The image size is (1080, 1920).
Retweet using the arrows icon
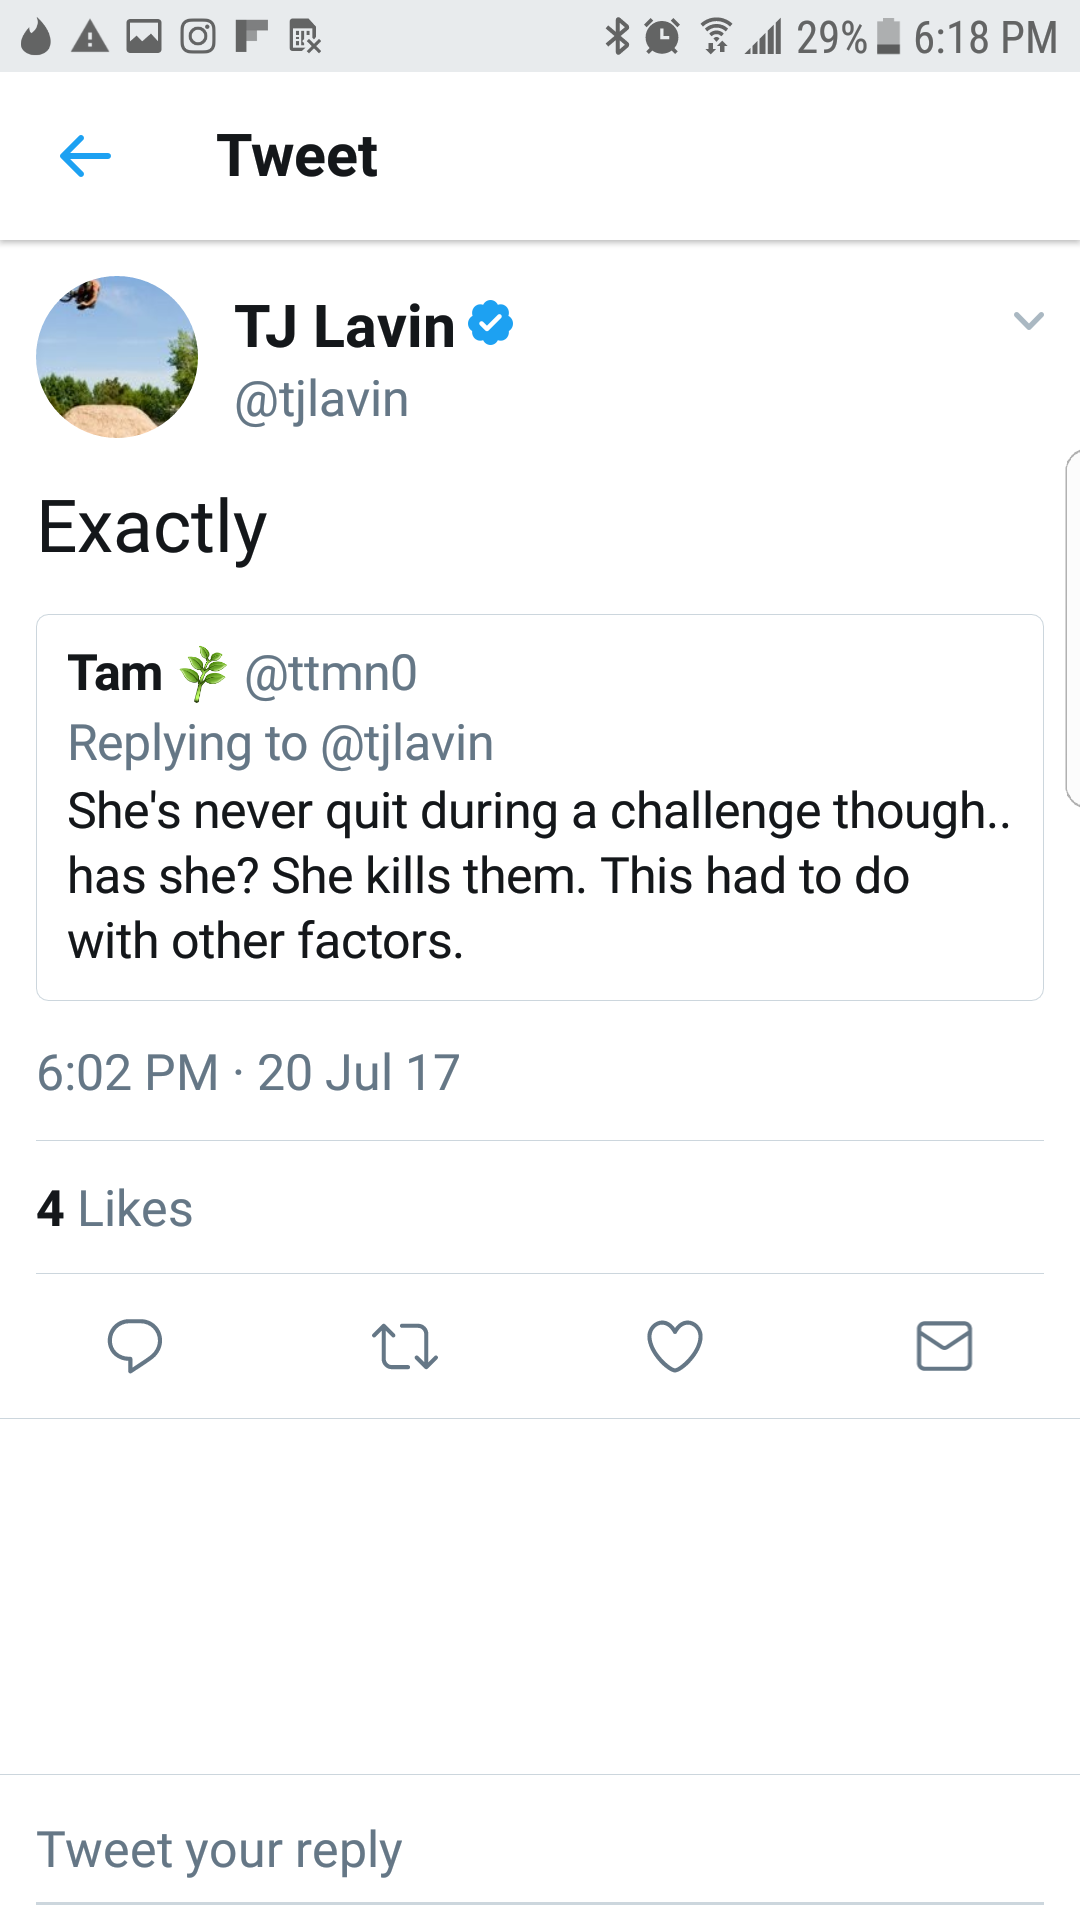(405, 1346)
